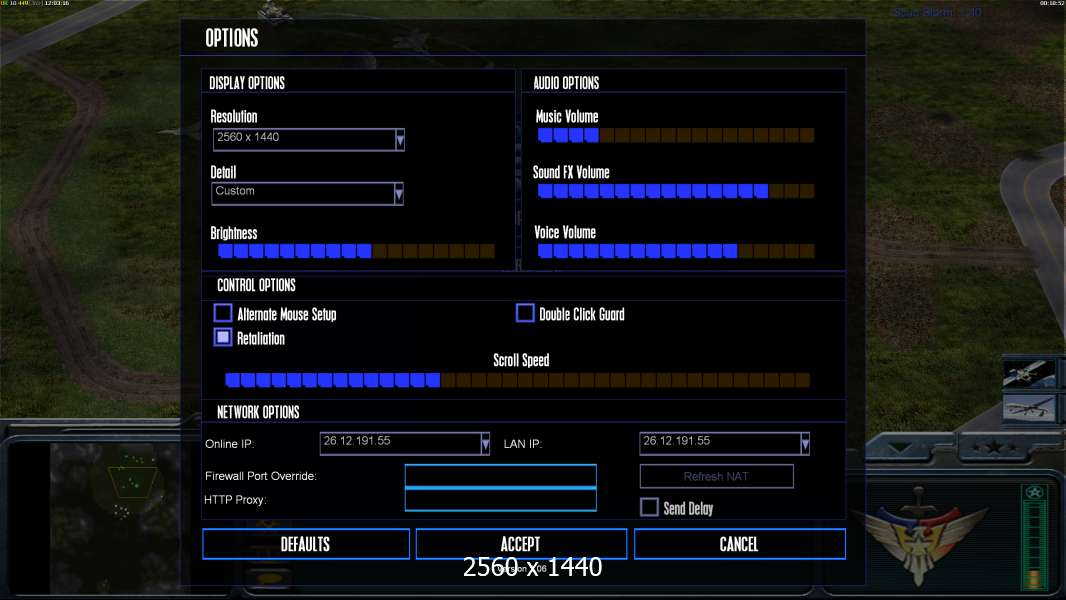The height and width of the screenshot is (600, 1066).
Task: Cancel the options dialog
Action: pos(740,544)
